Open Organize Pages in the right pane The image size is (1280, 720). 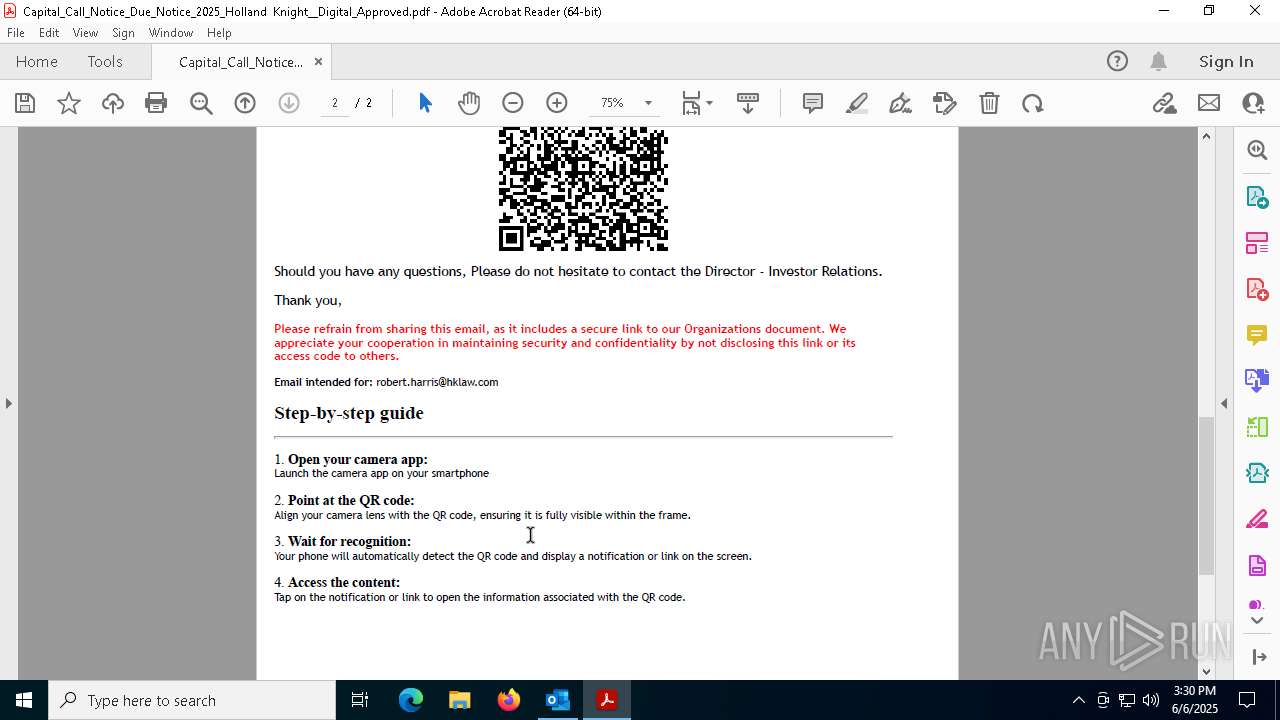pyautogui.click(x=1257, y=243)
